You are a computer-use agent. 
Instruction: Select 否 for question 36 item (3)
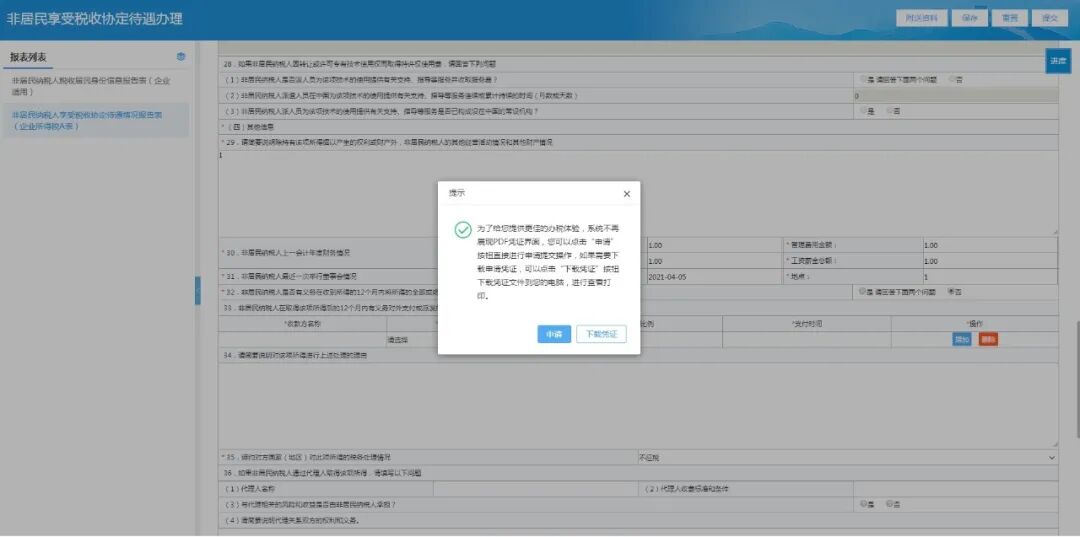[x=890, y=504]
